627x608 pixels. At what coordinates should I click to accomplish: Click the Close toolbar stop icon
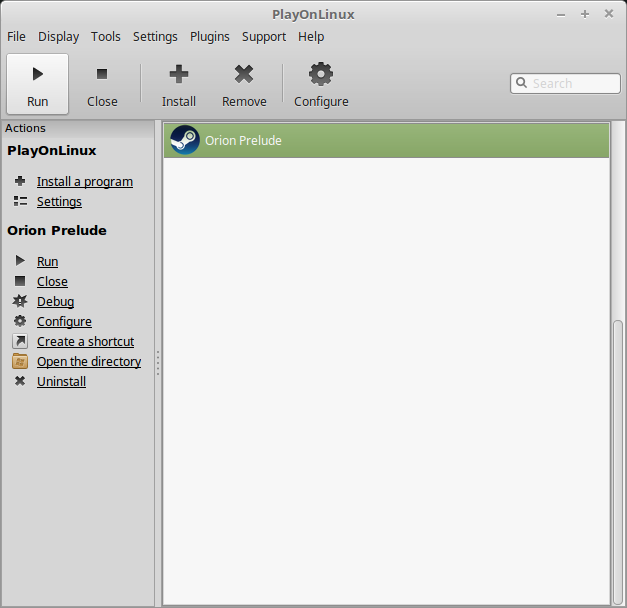(x=102, y=74)
